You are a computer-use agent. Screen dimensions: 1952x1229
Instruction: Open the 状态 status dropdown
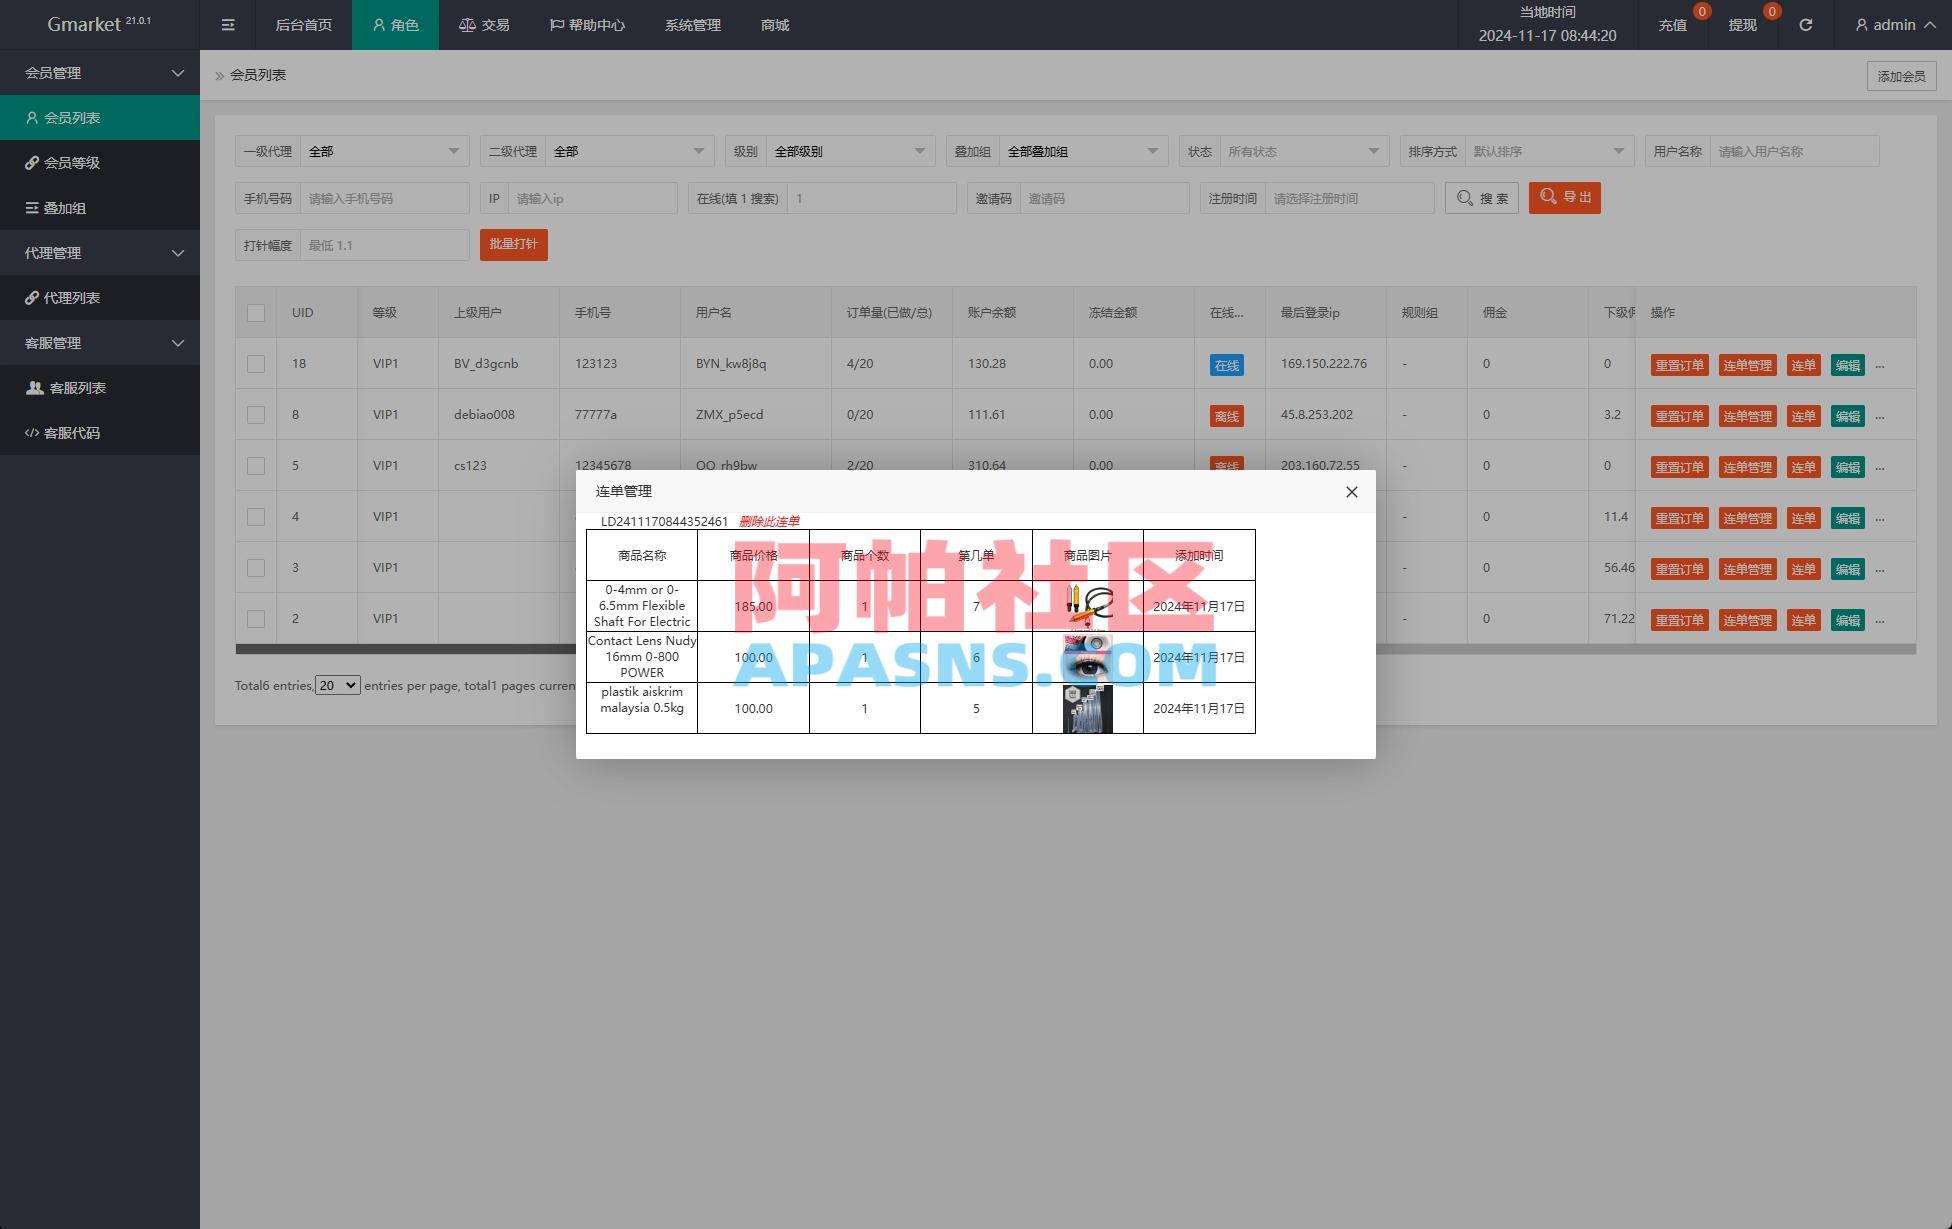click(1303, 150)
